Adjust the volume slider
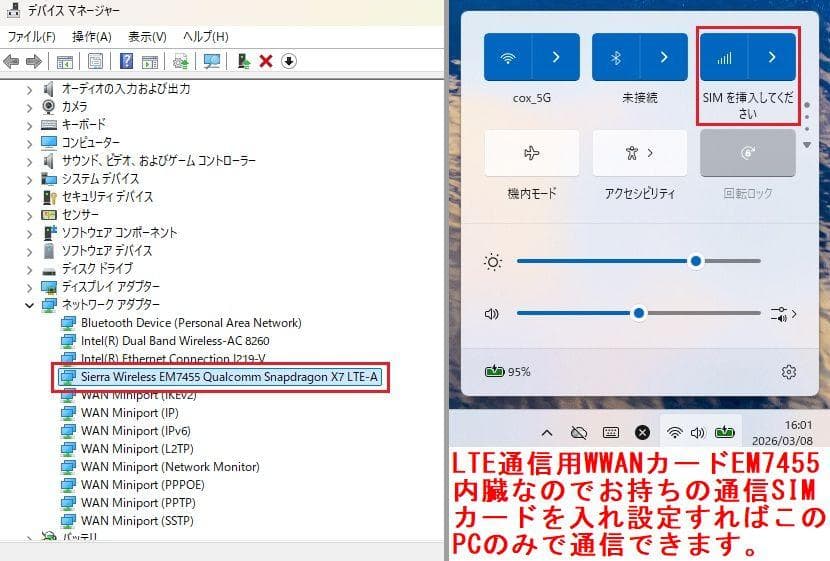Viewport: 830px width, 561px height. click(638, 313)
